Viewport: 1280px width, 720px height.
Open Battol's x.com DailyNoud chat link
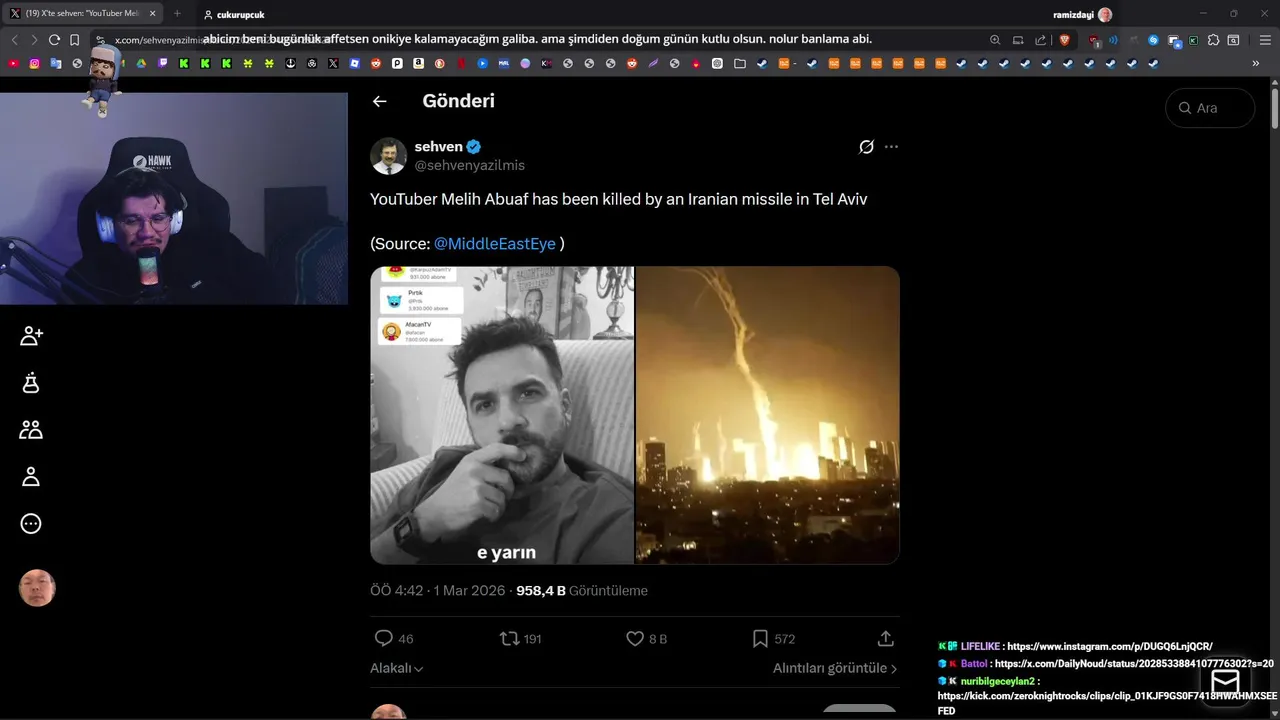[1134, 663]
